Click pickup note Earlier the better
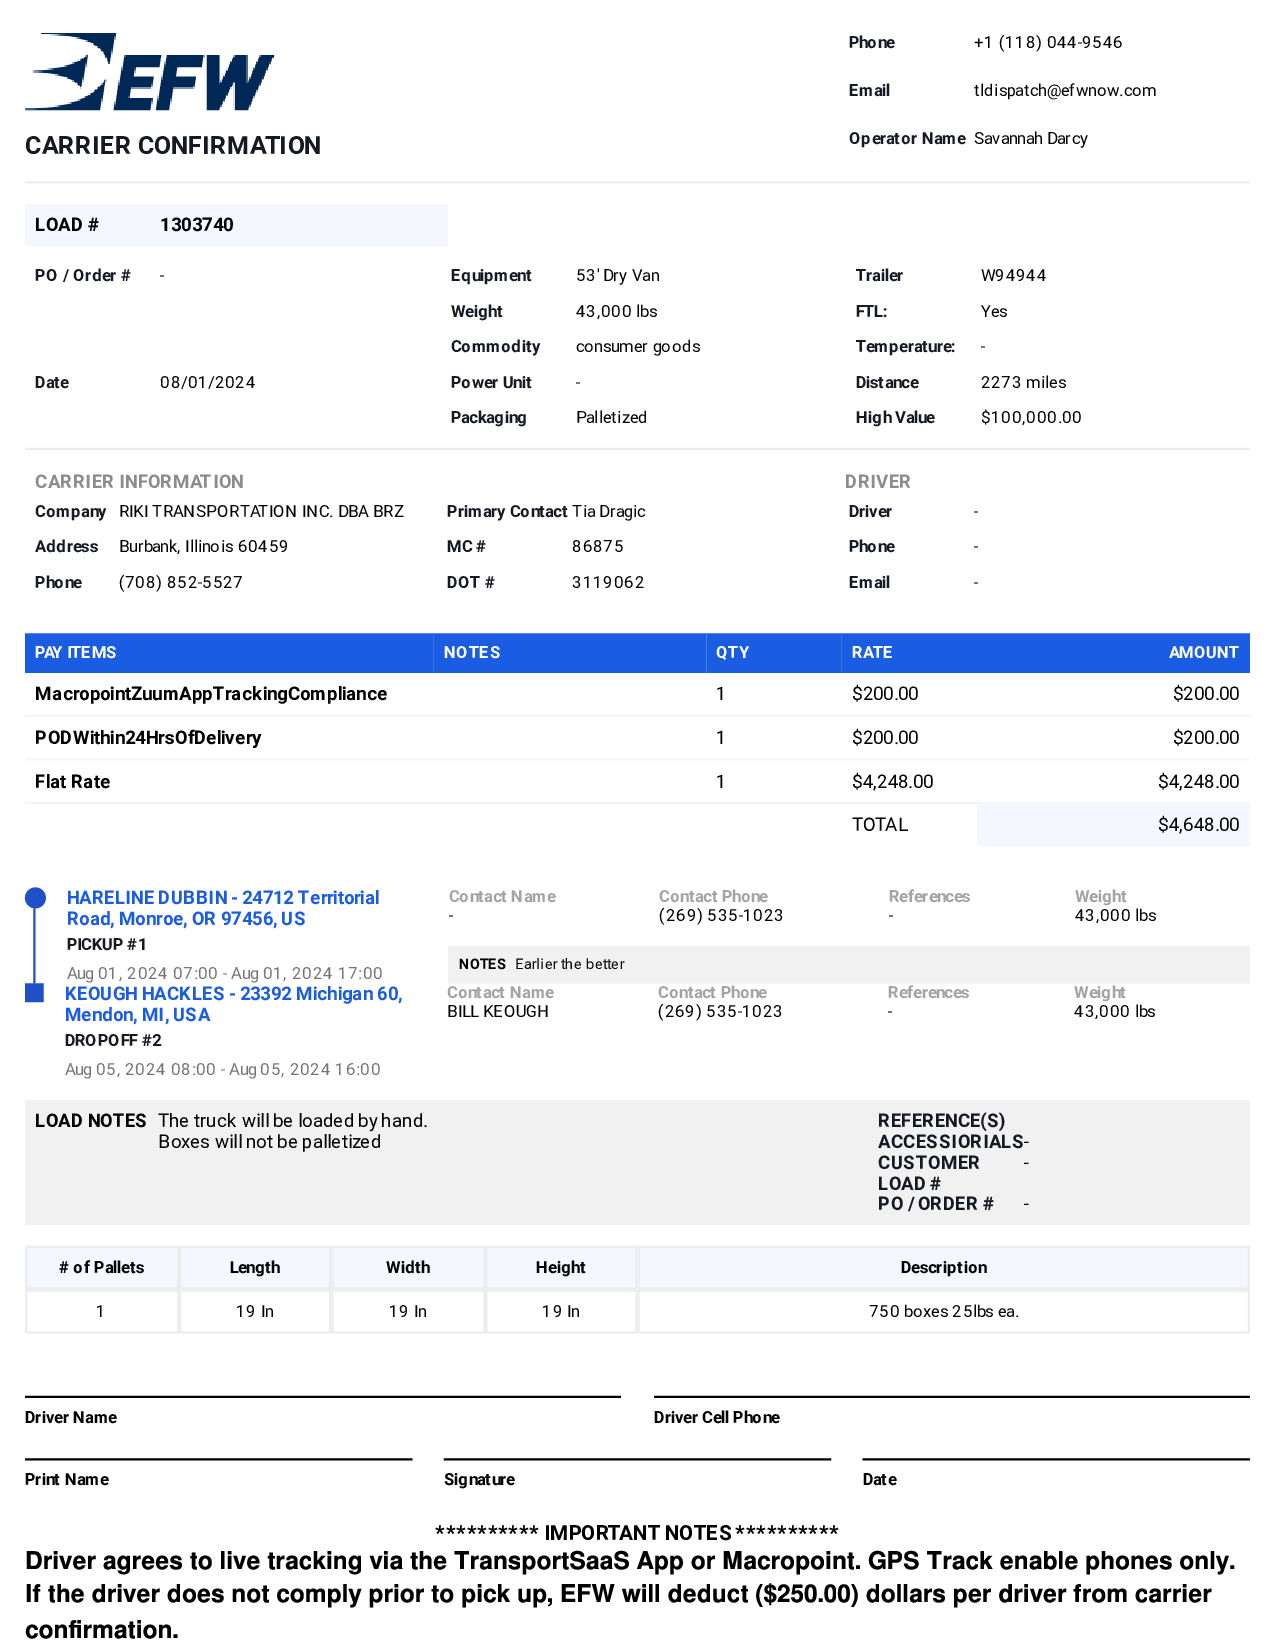Image resolution: width=1275 pixels, height=1650 pixels. coord(570,964)
